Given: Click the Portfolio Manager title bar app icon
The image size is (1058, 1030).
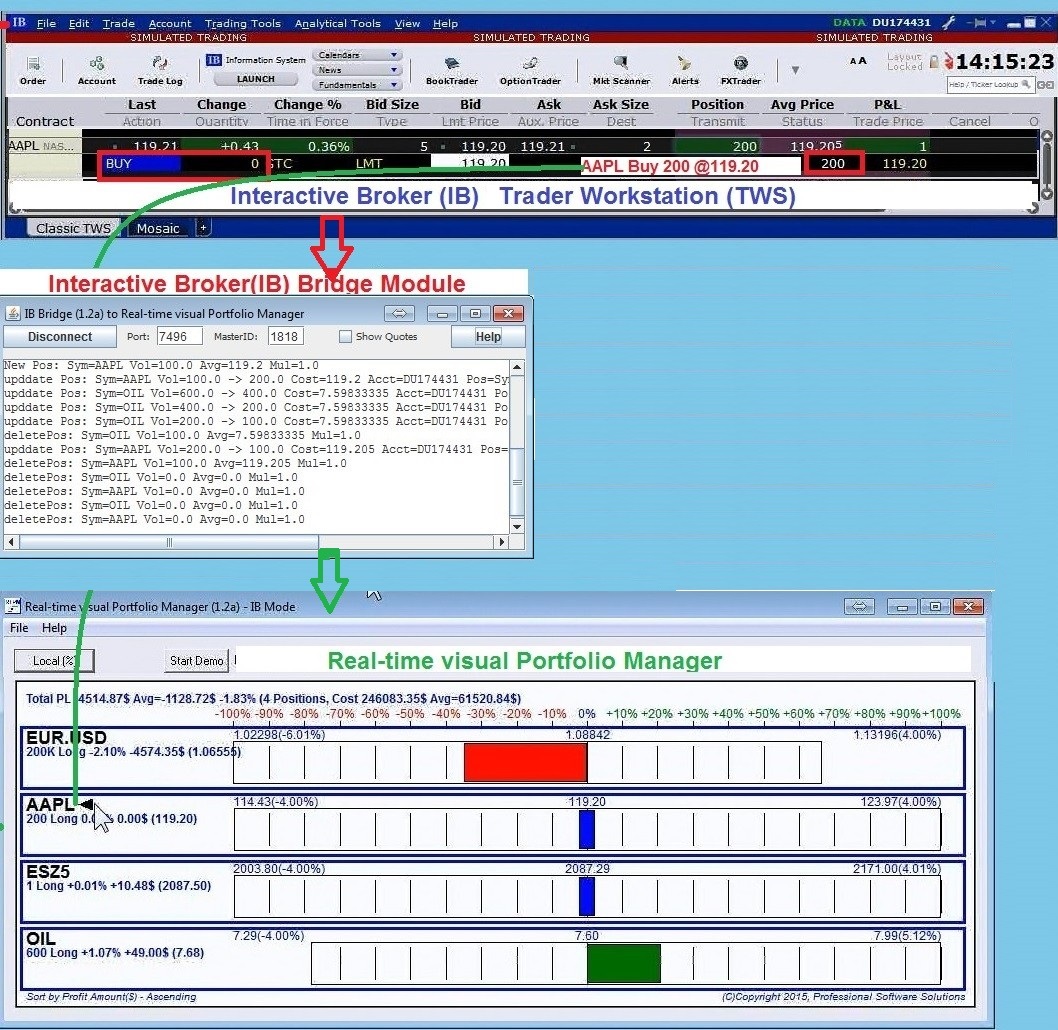Looking at the screenshot, I should click(x=13, y=606).
